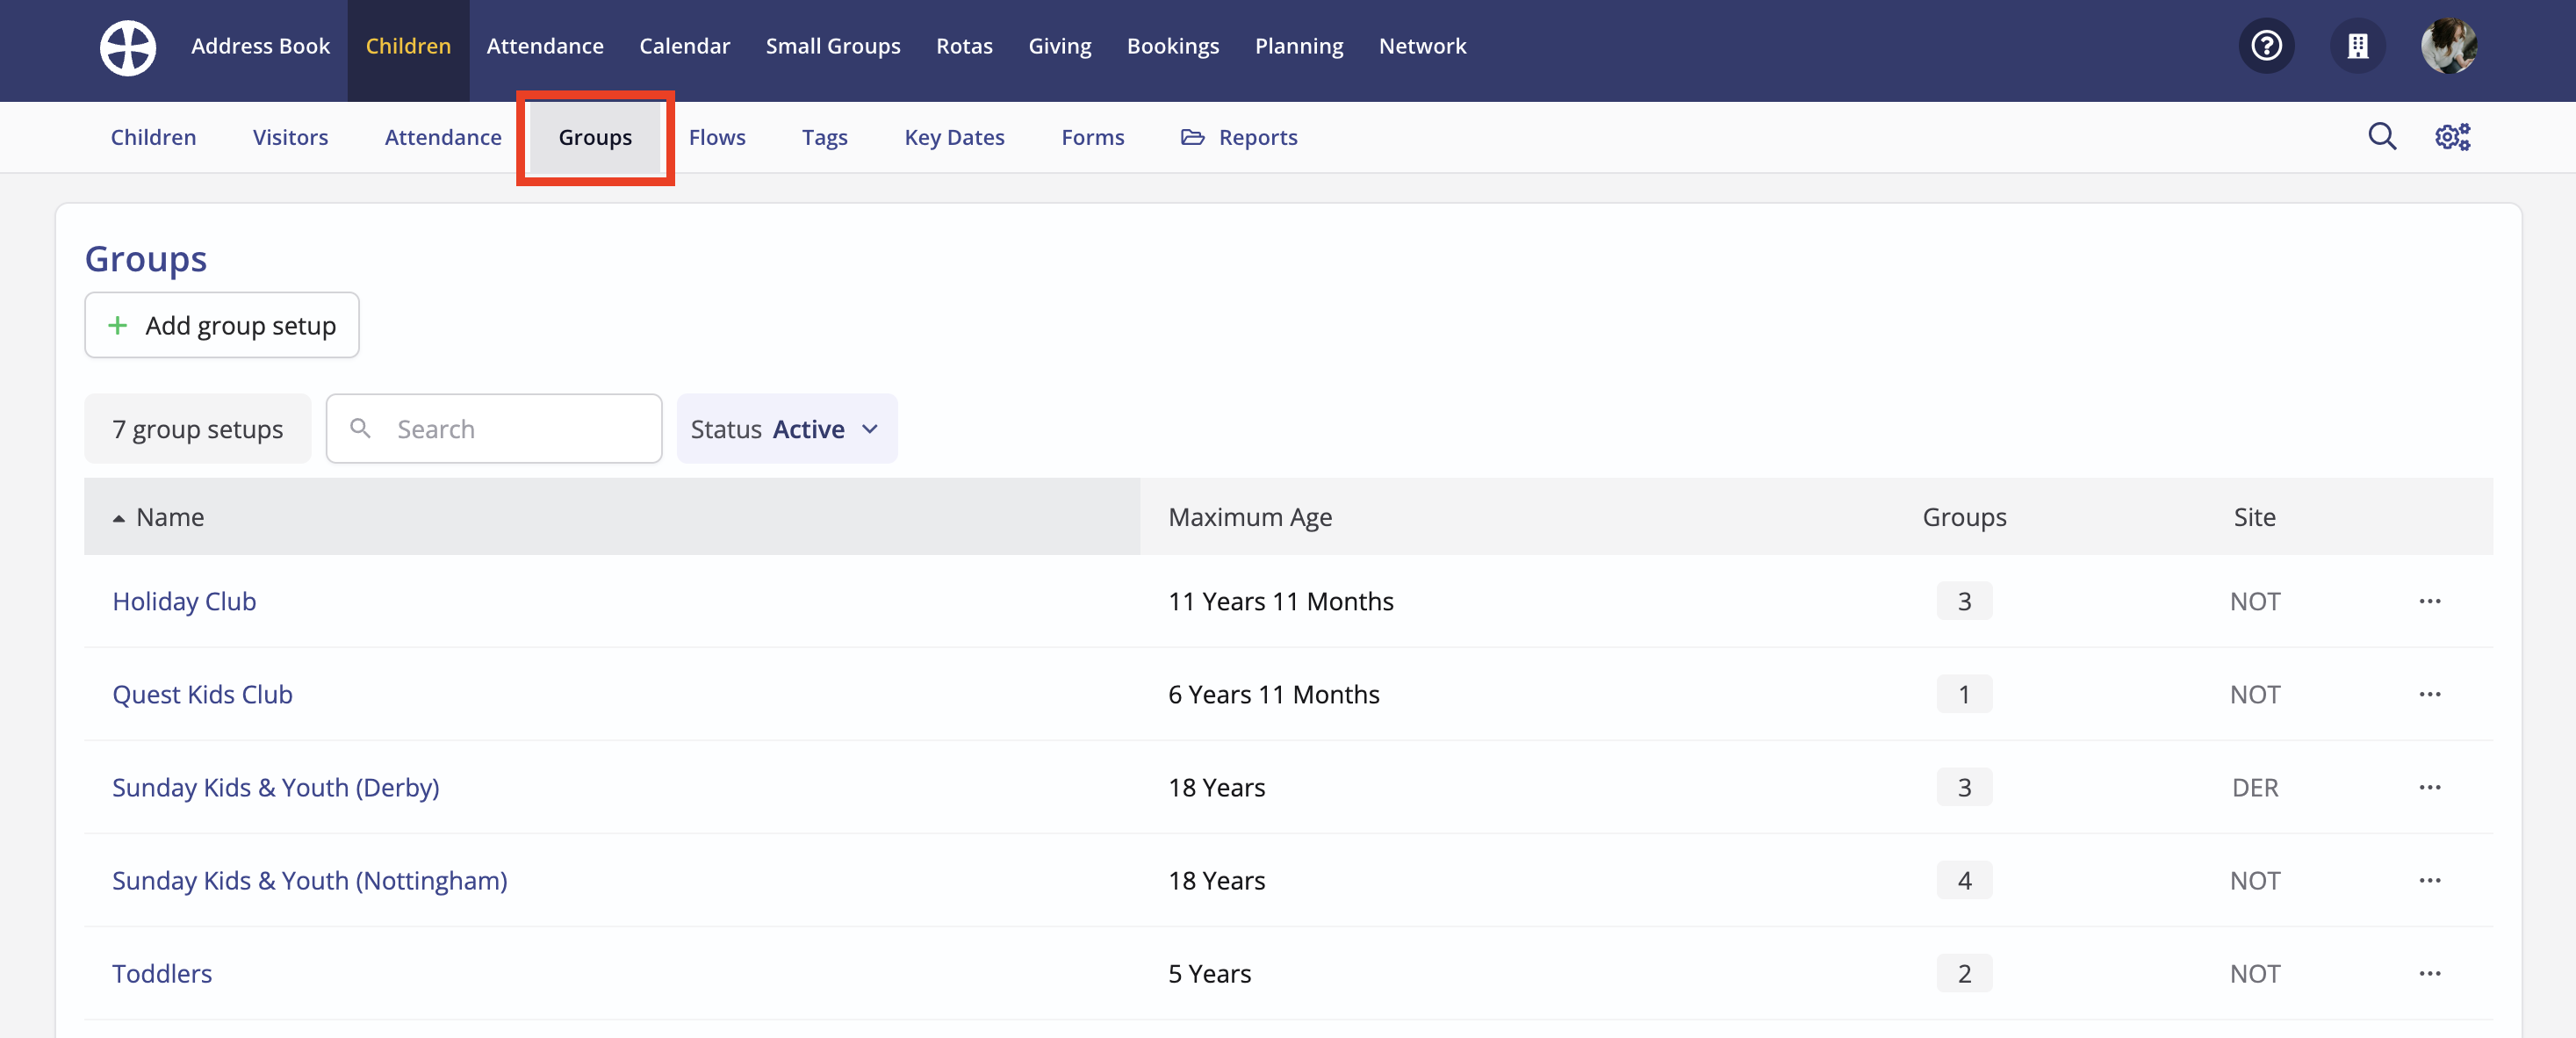Click the ChurchSuite globe logo icon

coord(127,46)
